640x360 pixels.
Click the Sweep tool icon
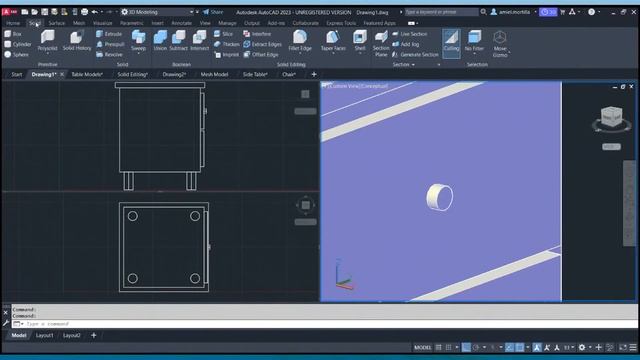[x=138, y=38]
